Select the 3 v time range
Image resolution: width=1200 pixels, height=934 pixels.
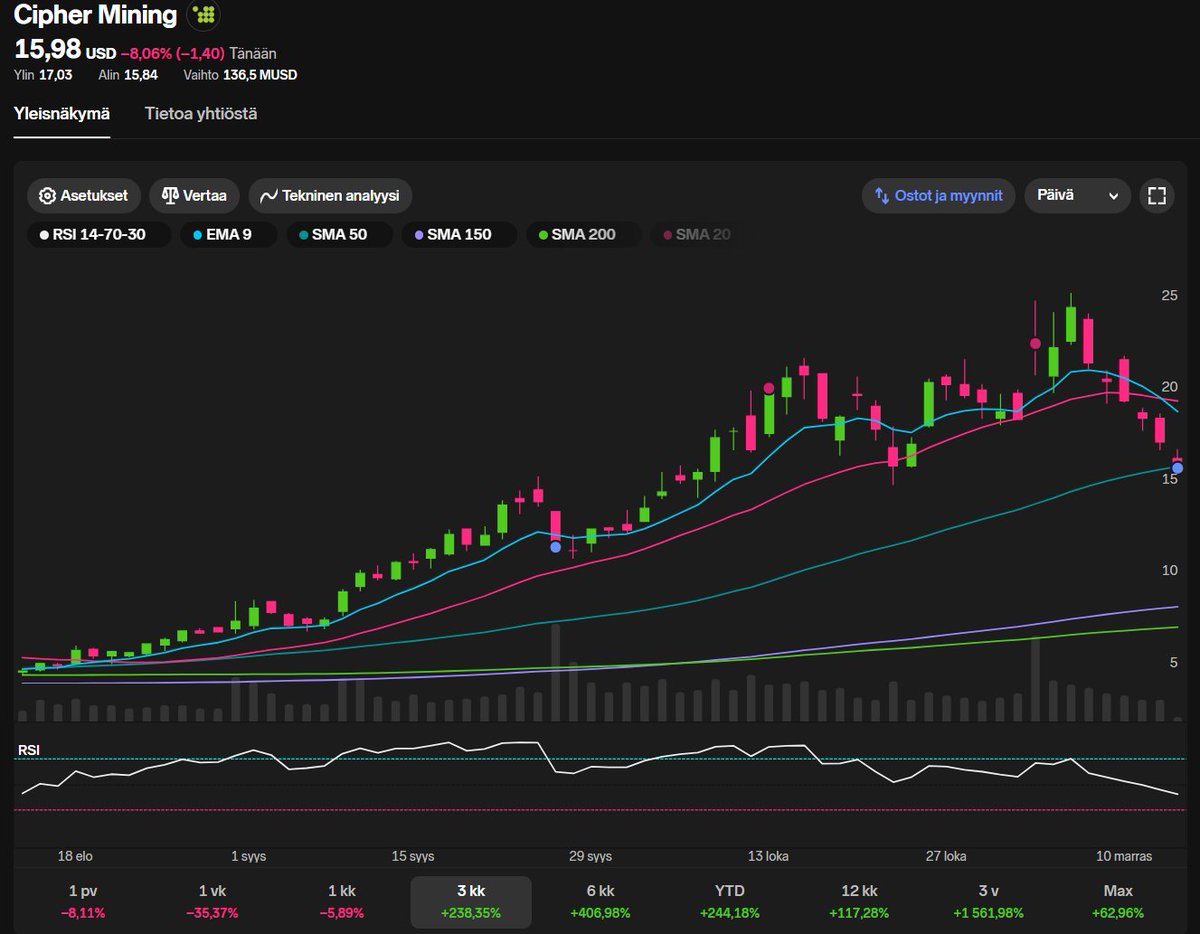[989, 901]
